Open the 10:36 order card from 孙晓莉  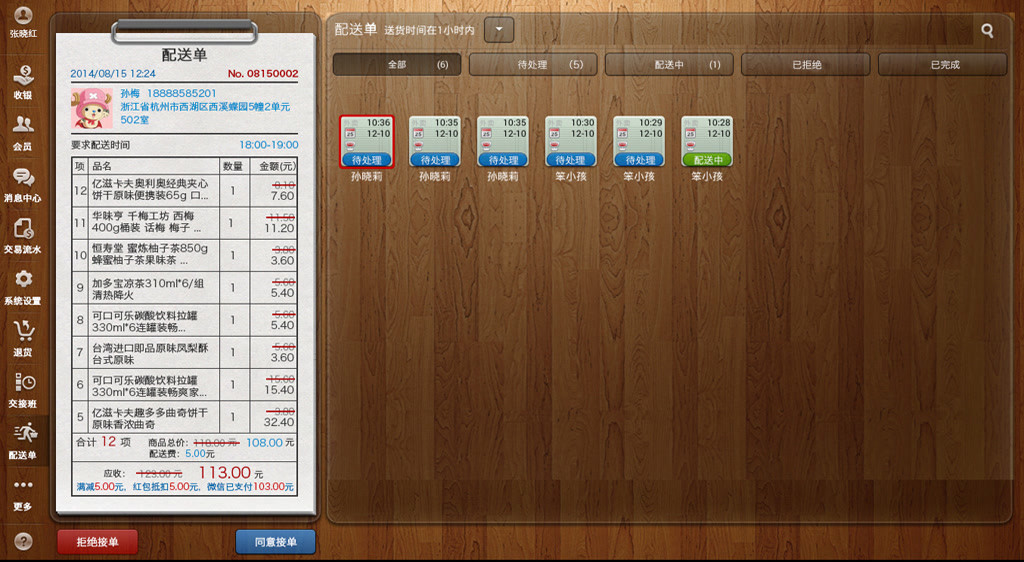[366, 142]
